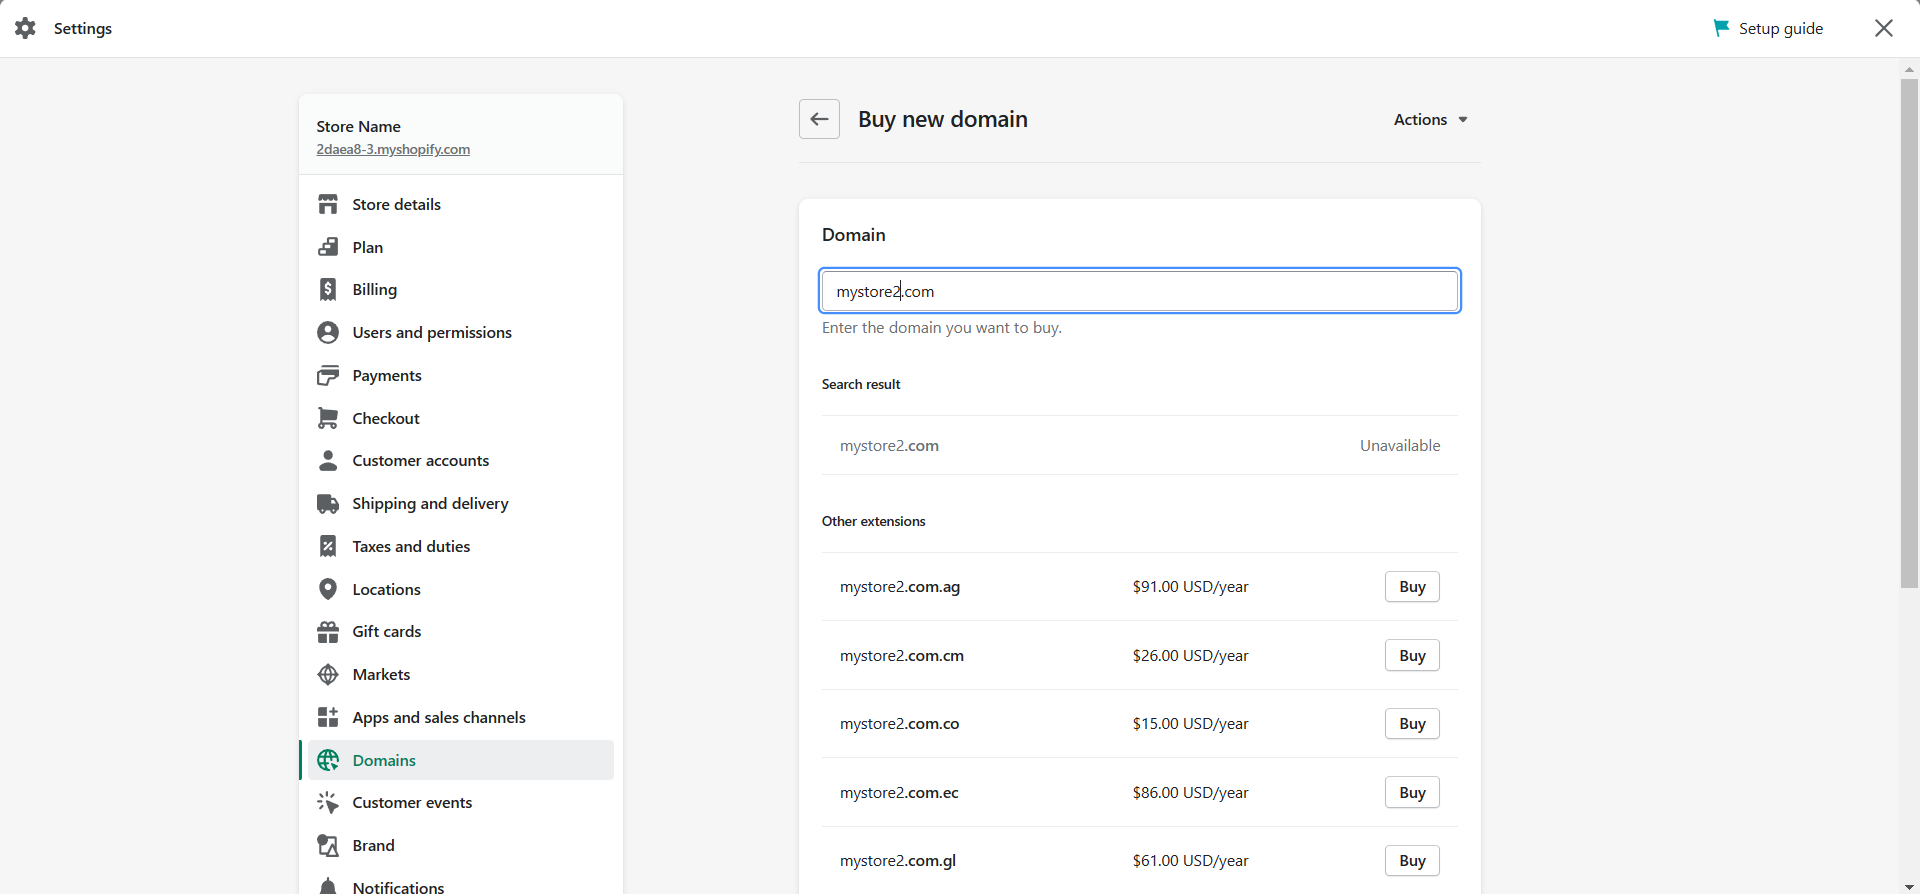Click the Domains globe icon
The height and width of the screenshot is (894, 1920).
[x=328, y=760]
